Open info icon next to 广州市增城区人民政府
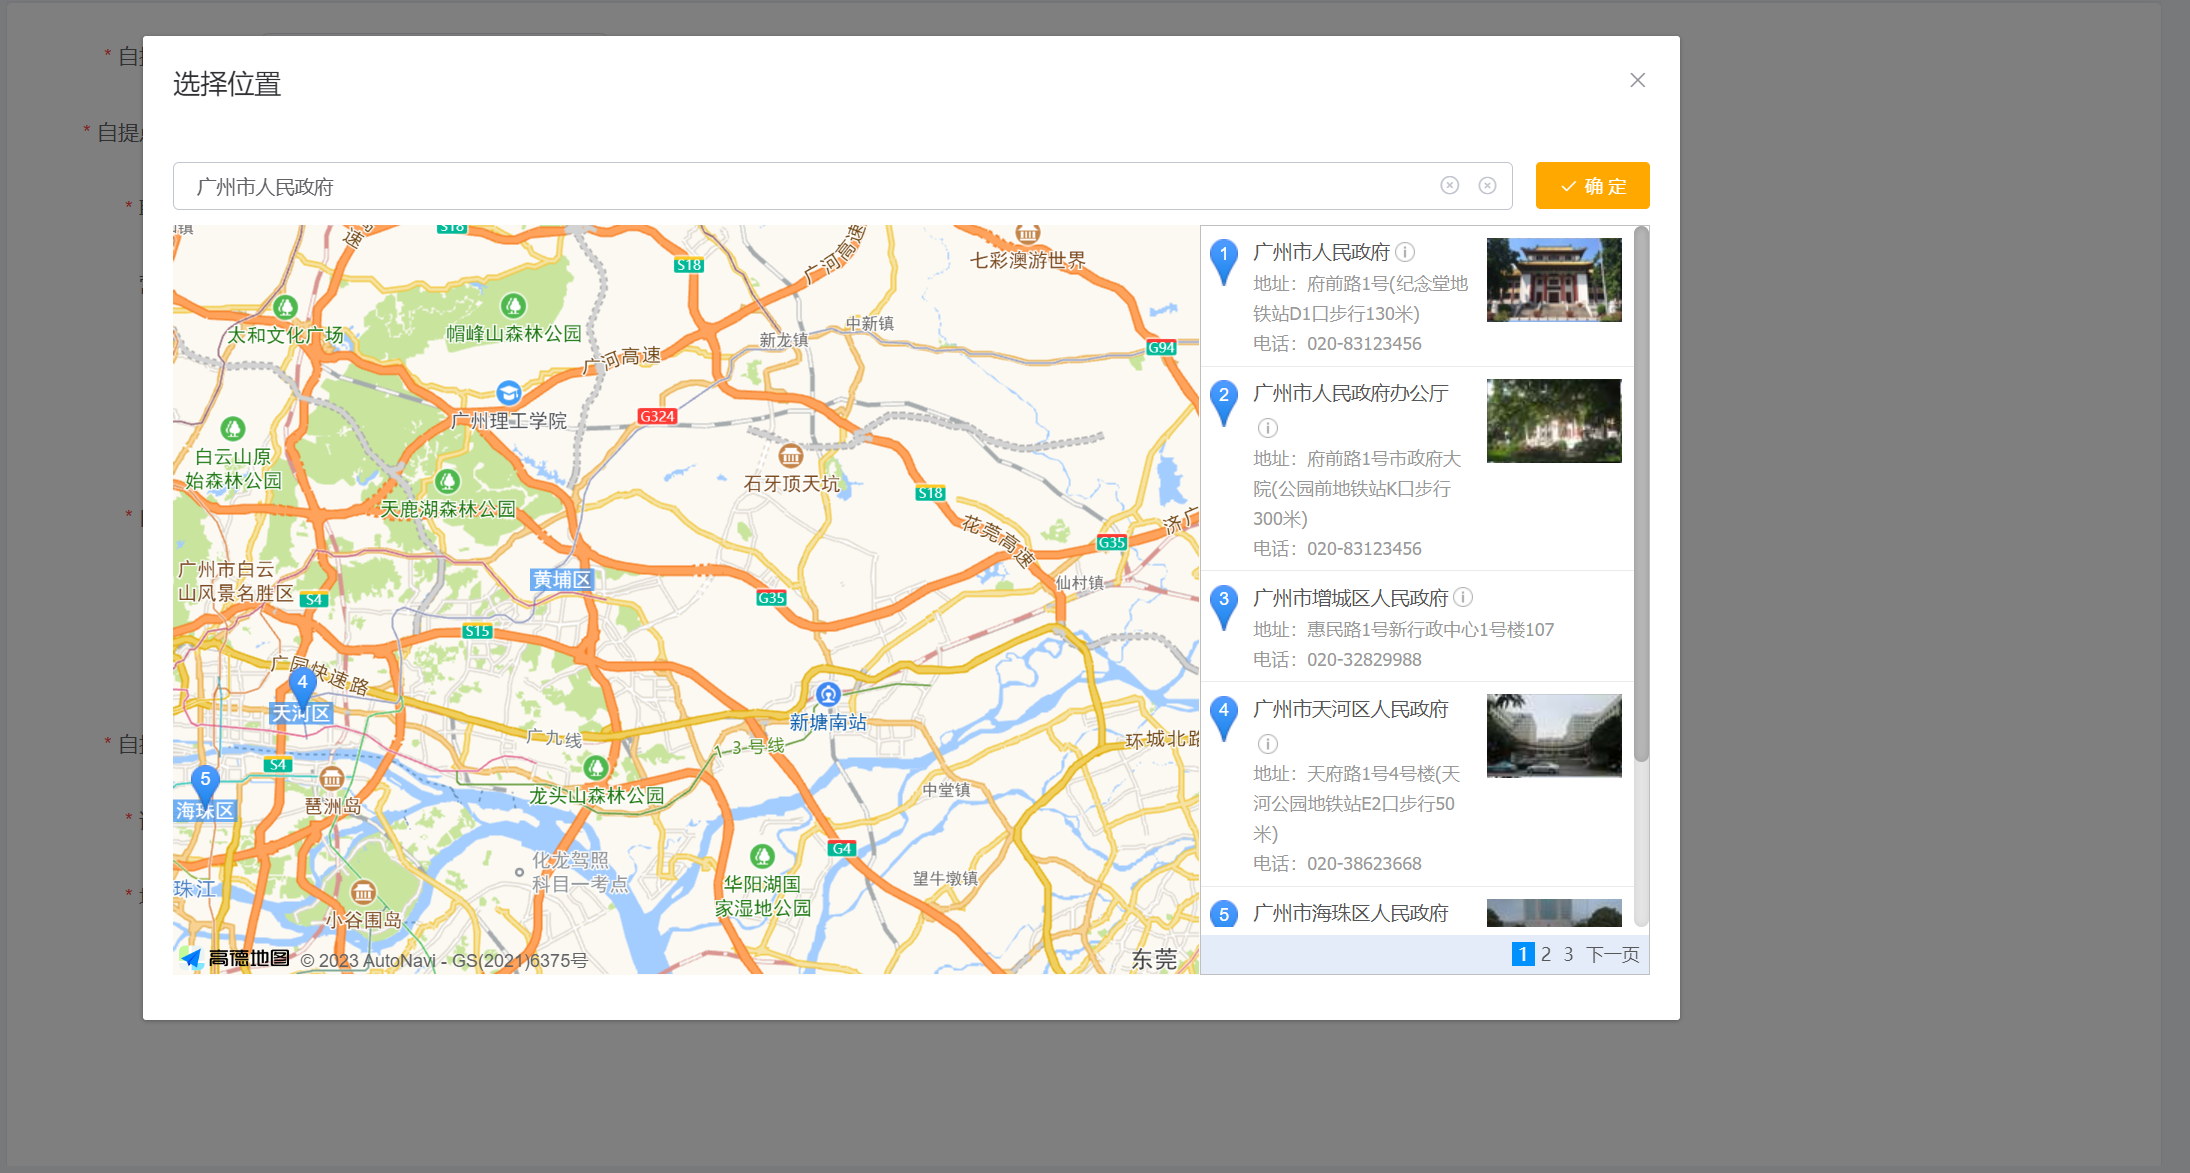2190x1173 pixels. click(x=1463, y=597)
